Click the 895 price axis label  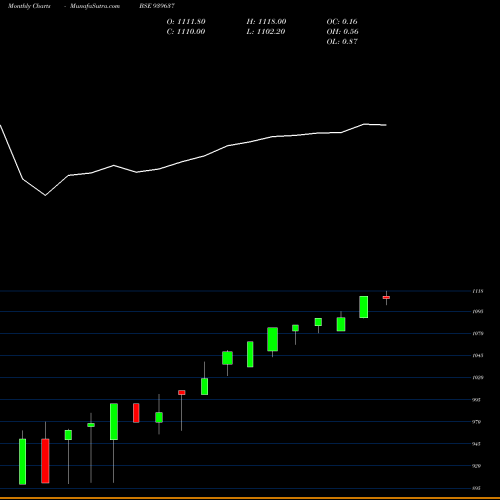[477, 488]
